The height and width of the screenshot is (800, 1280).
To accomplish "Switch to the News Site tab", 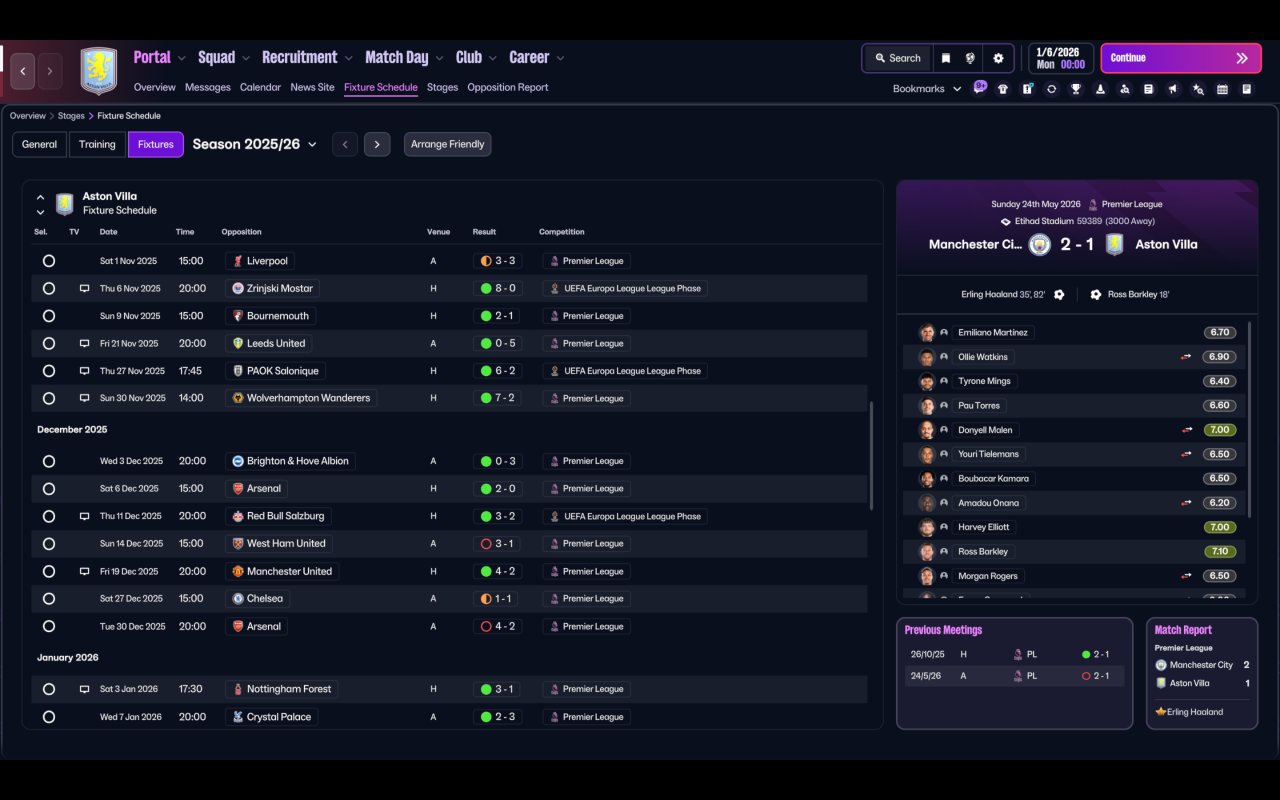I will [x=312, y=87].
